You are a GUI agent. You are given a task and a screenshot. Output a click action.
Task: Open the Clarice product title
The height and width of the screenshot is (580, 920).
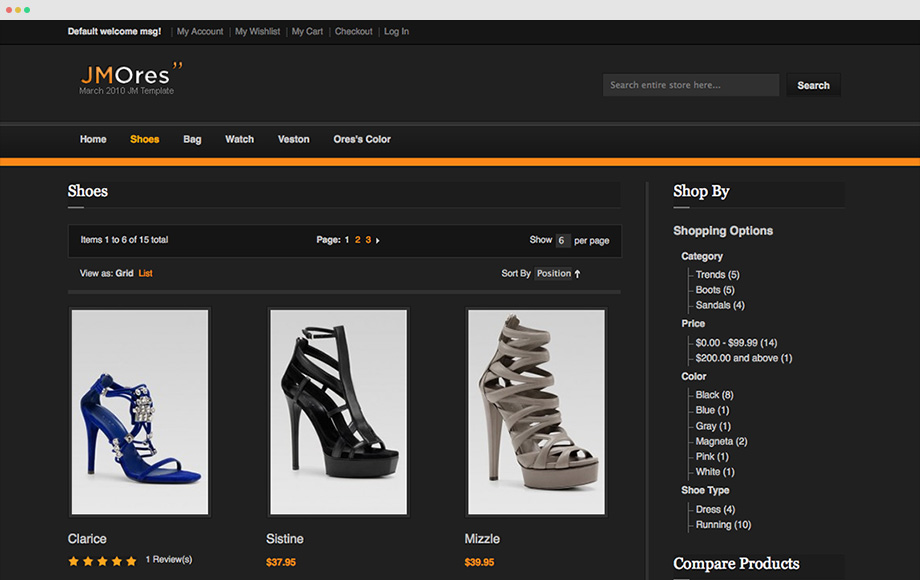click(x=87, y=539)
